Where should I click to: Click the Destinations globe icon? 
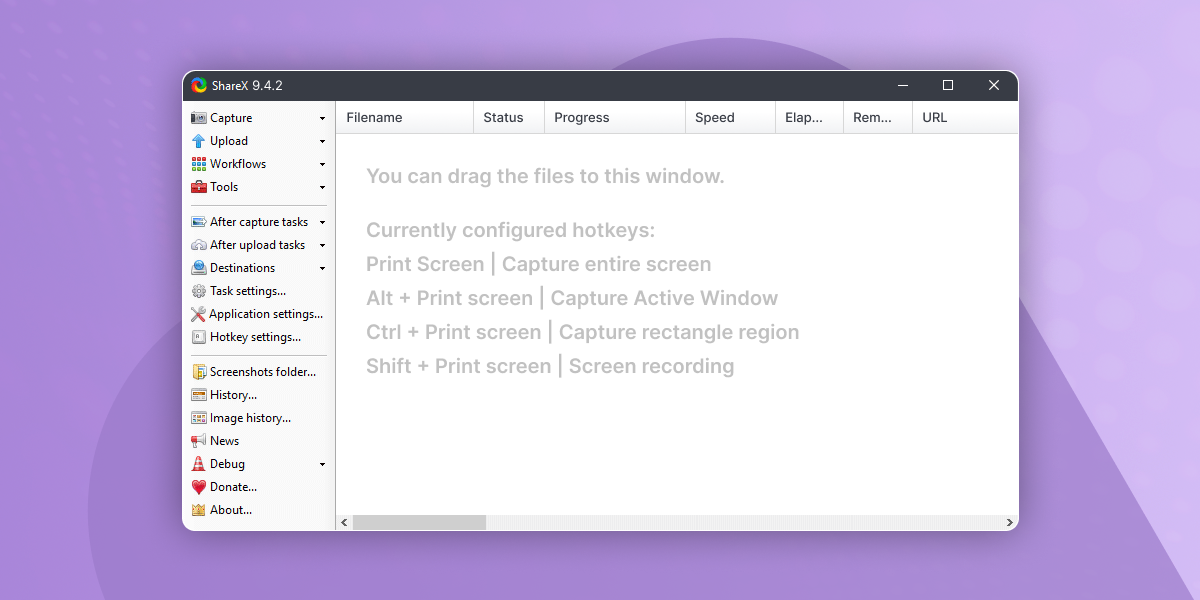click(x=199, y=268)
